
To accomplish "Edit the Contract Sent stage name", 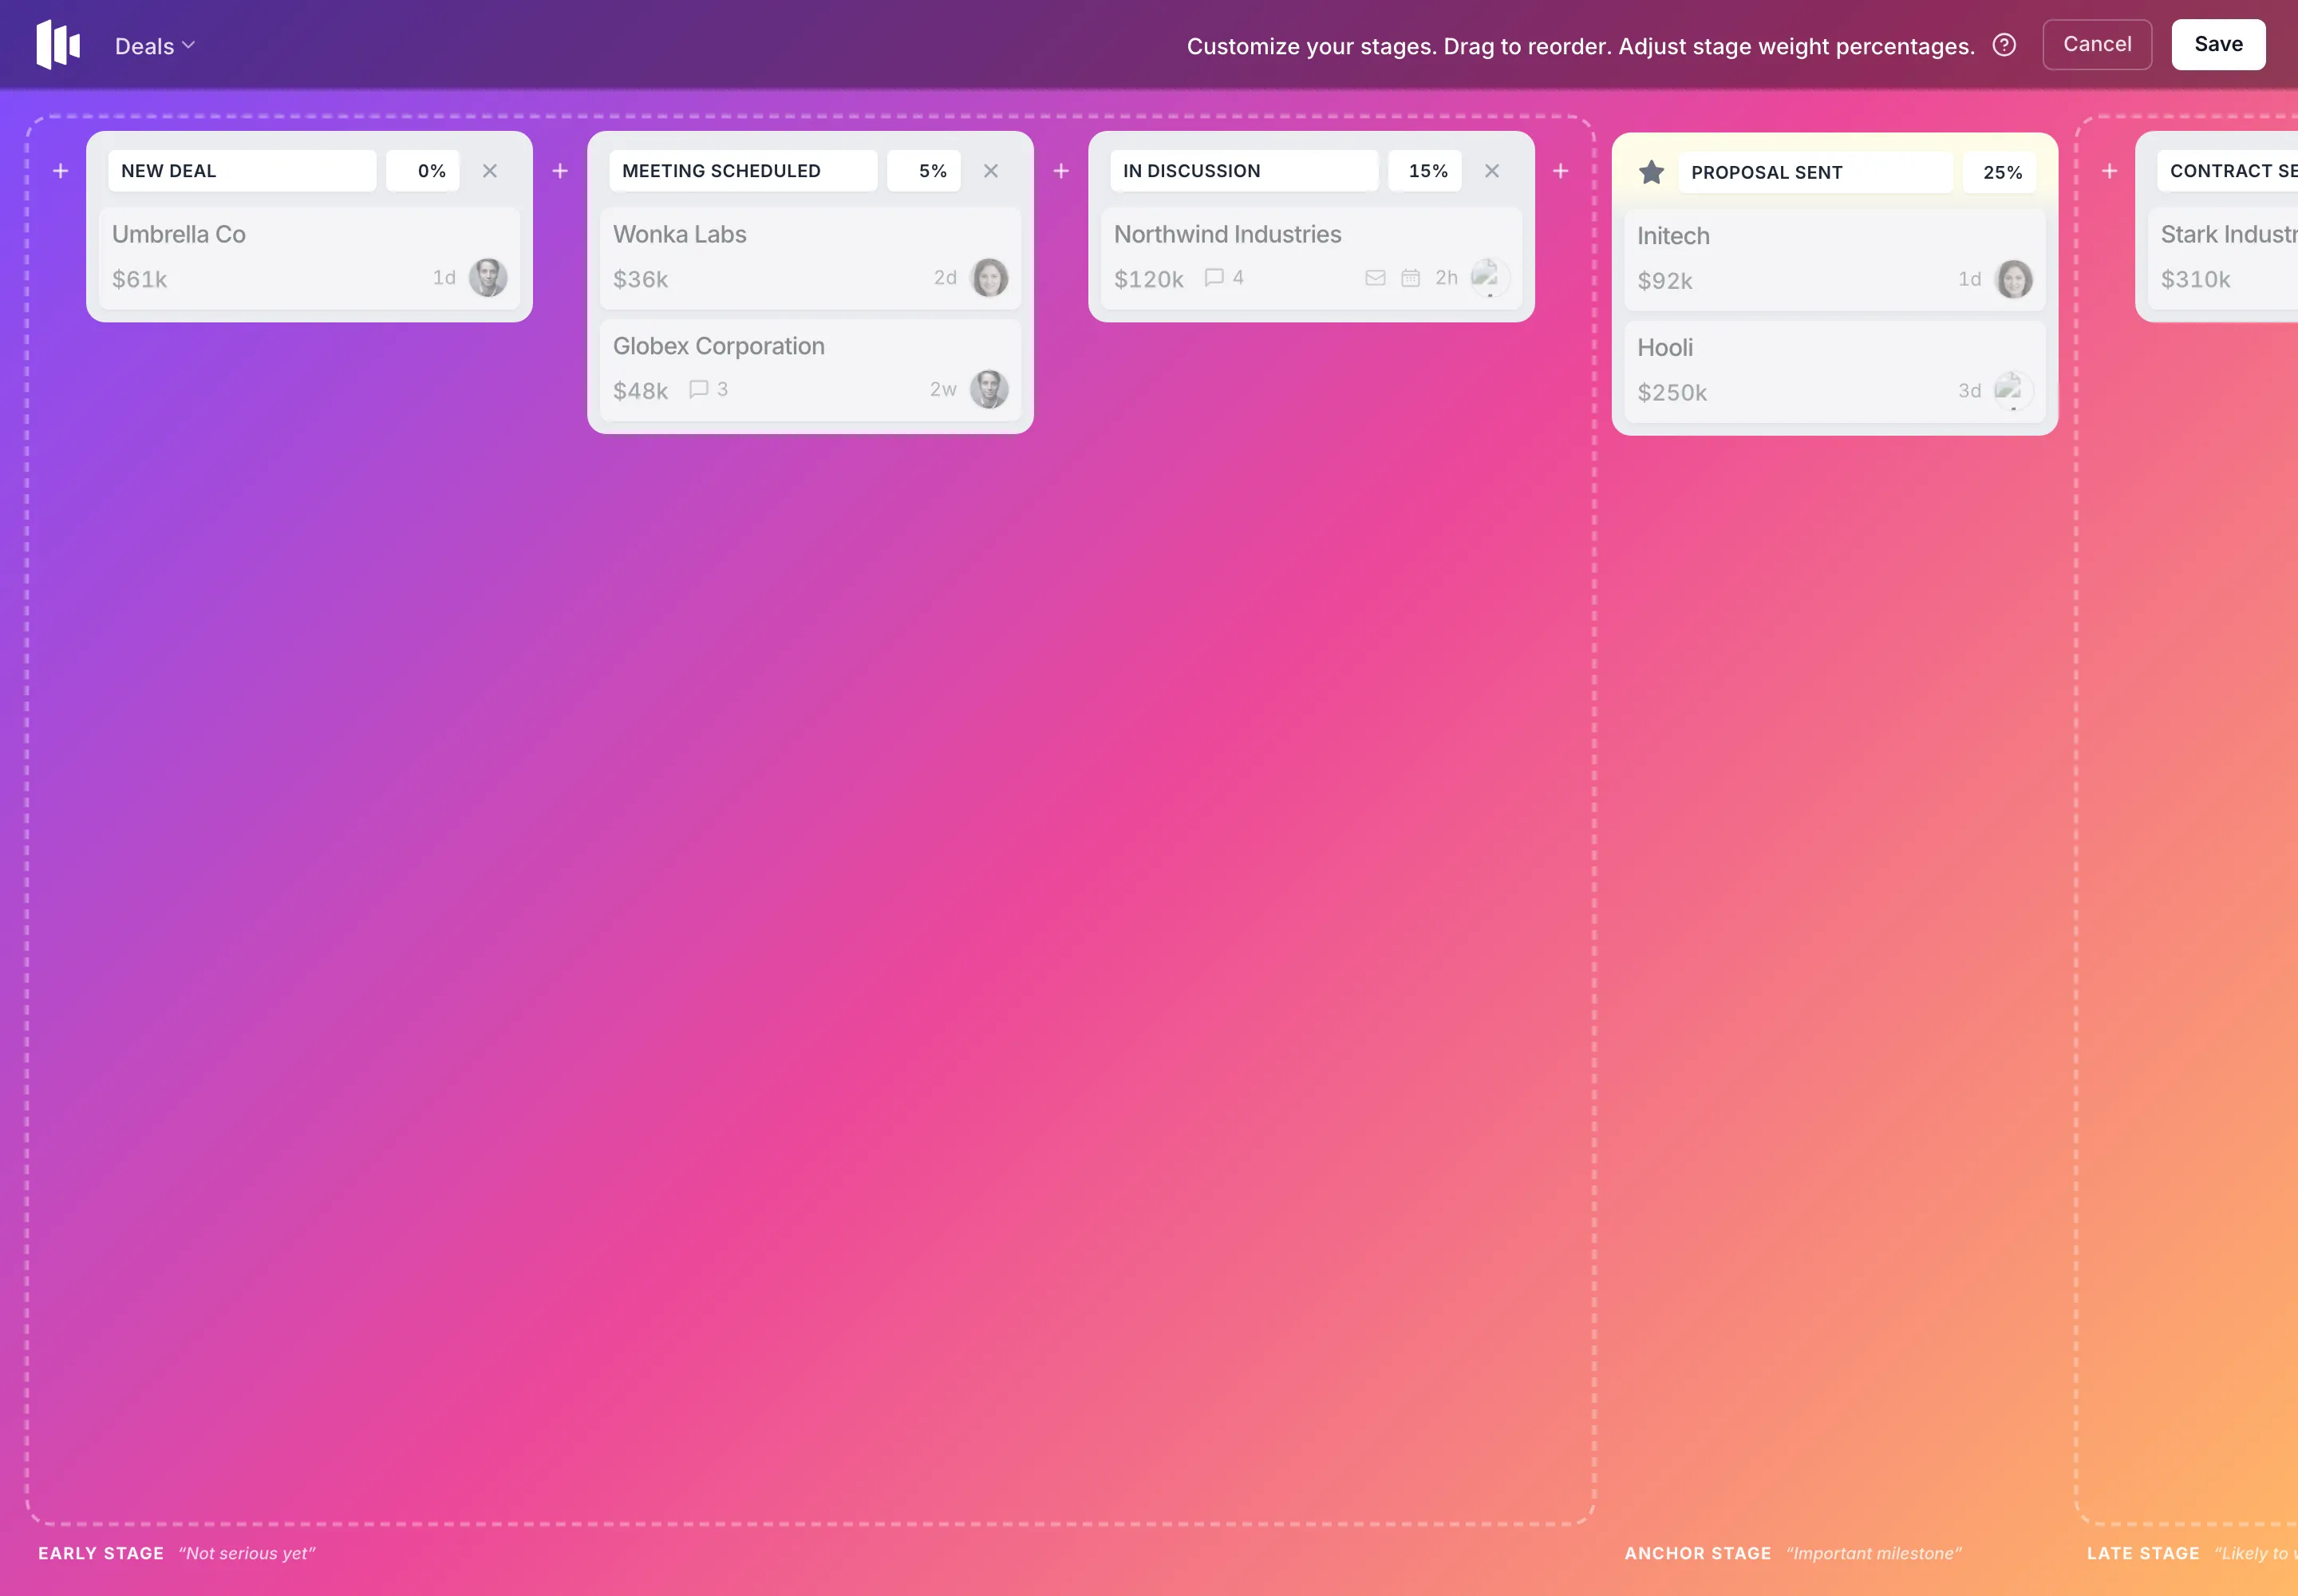I will pyautogui.click(x=2227, y=171).
